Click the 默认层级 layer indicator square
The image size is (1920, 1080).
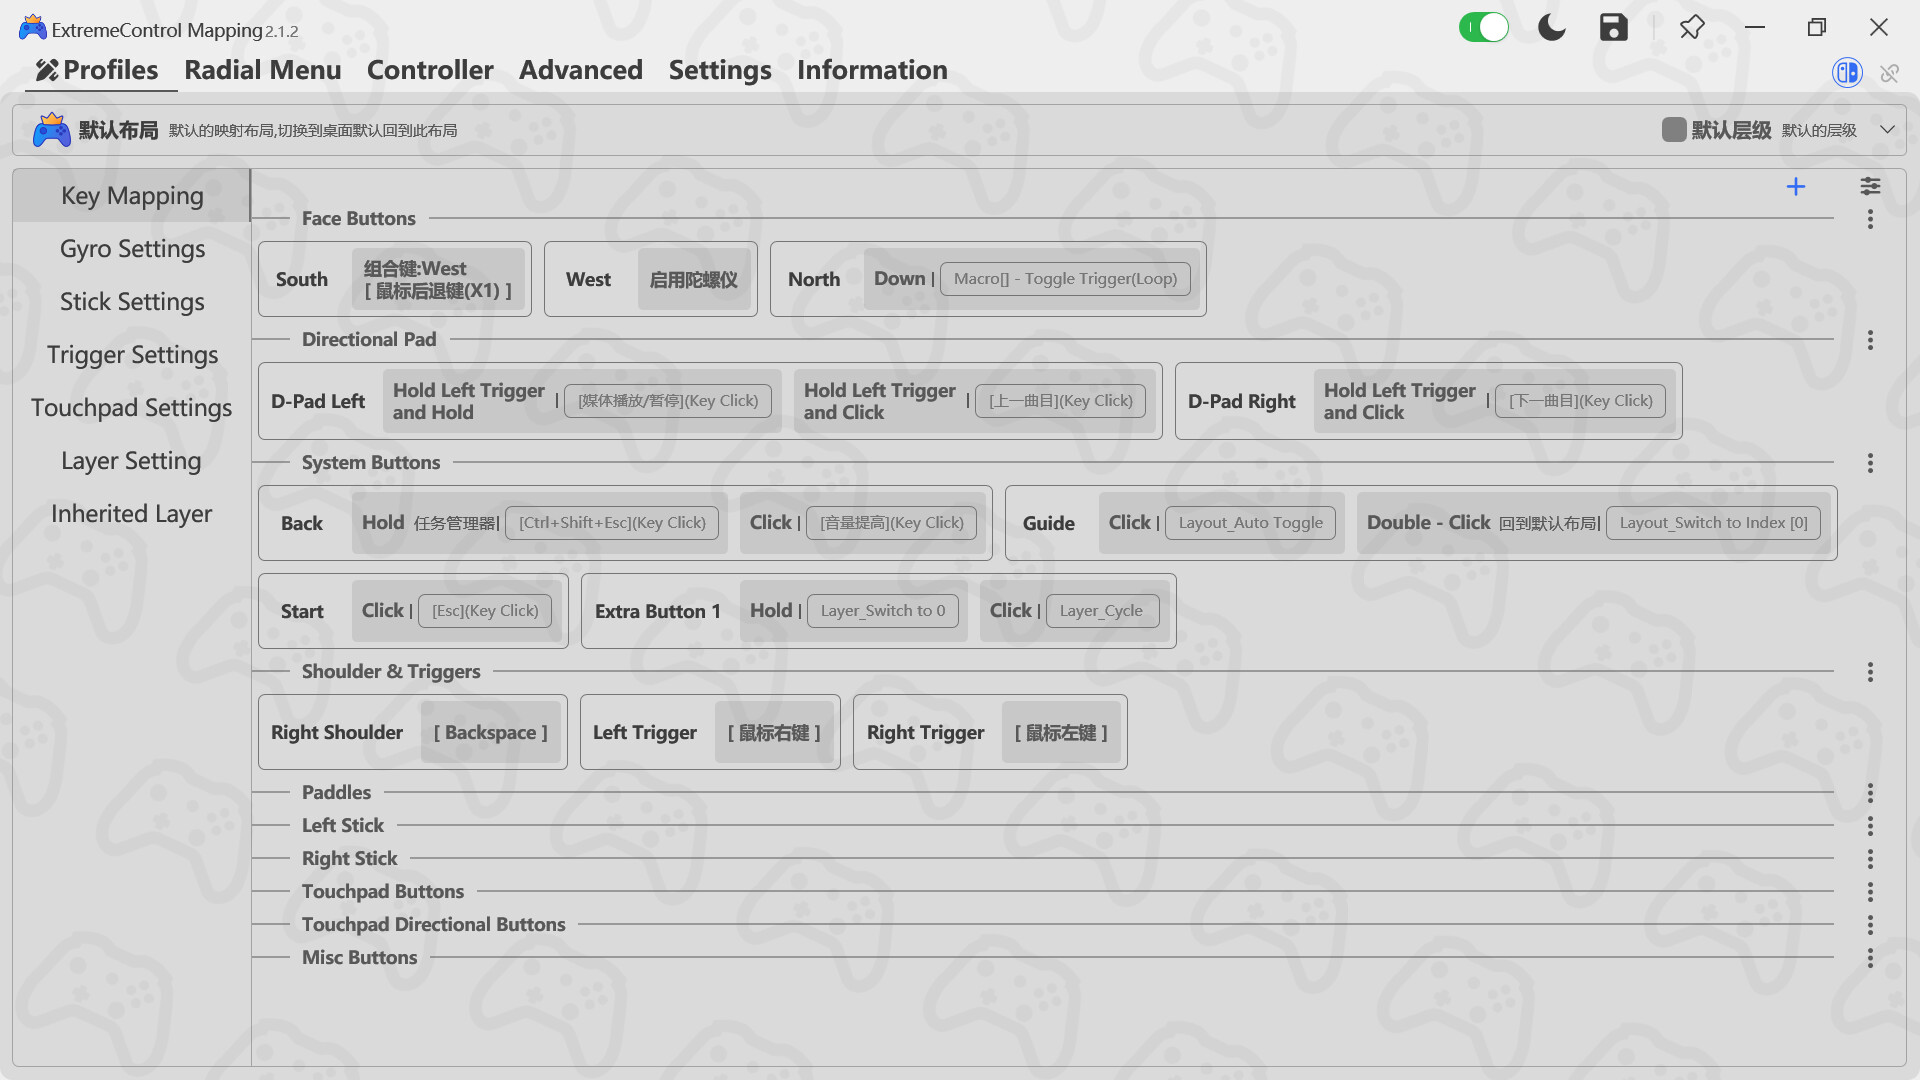coord(1674,129)
